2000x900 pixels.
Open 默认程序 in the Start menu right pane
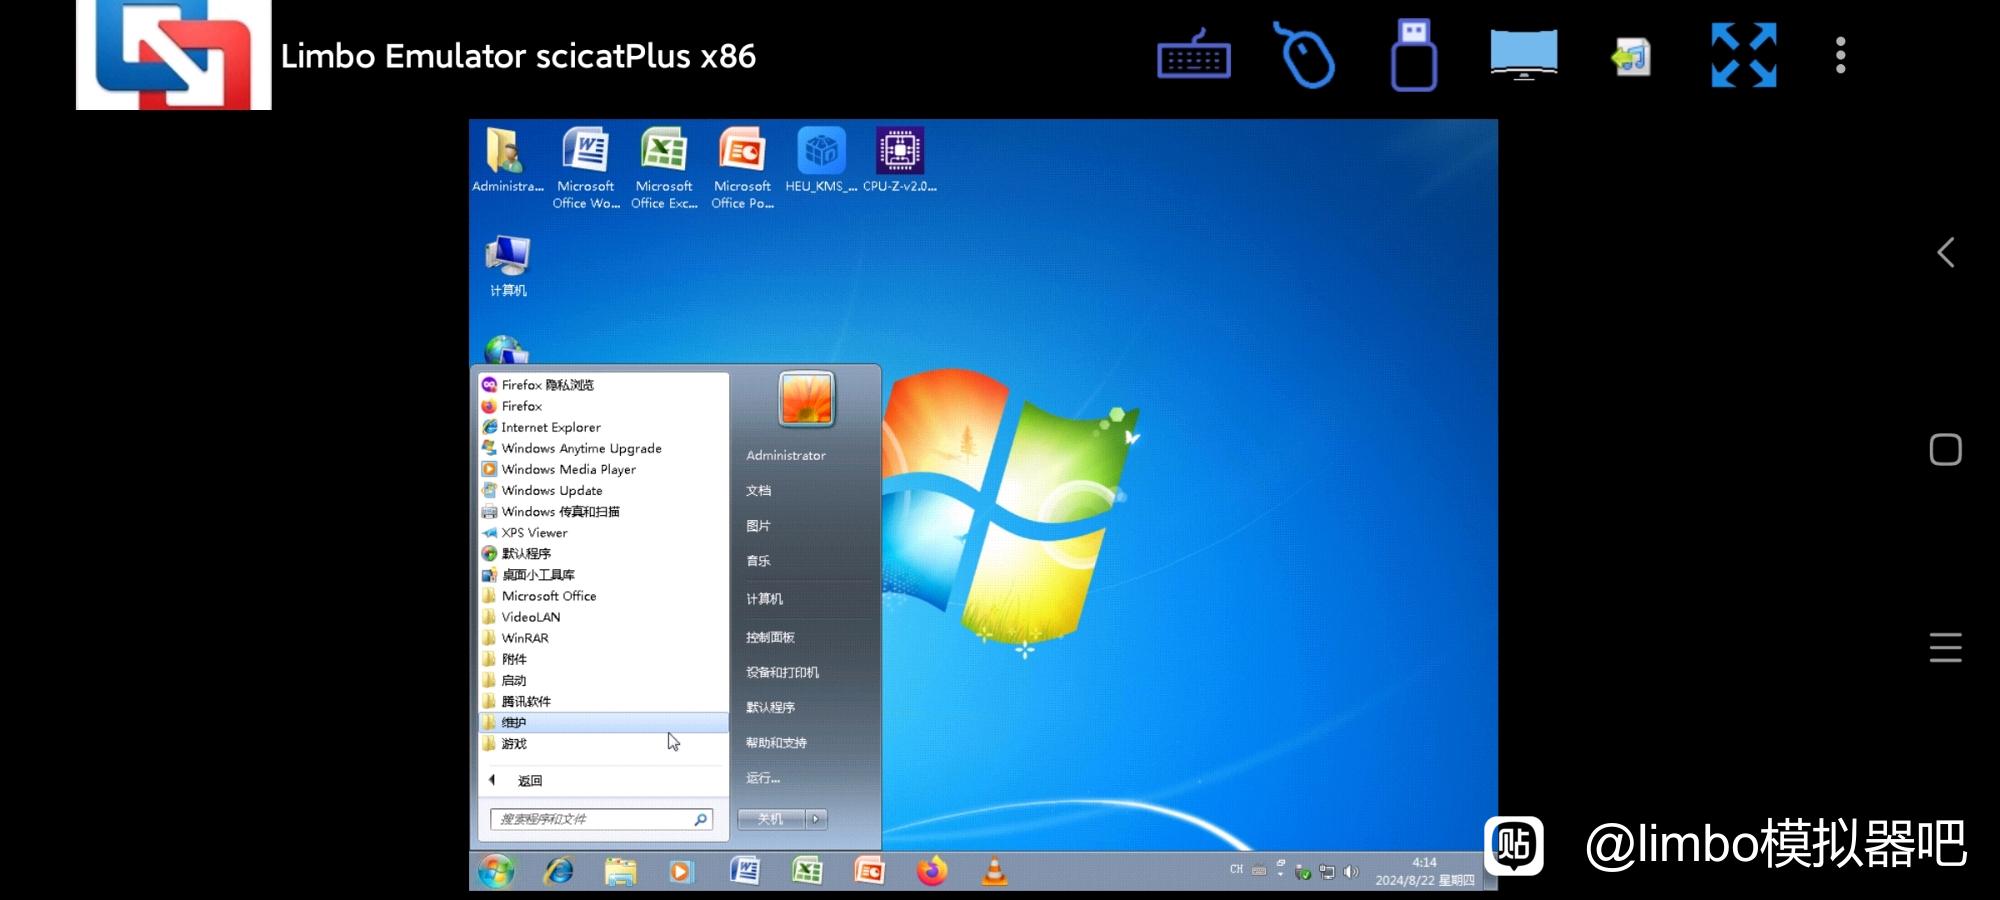coord(770,707)
